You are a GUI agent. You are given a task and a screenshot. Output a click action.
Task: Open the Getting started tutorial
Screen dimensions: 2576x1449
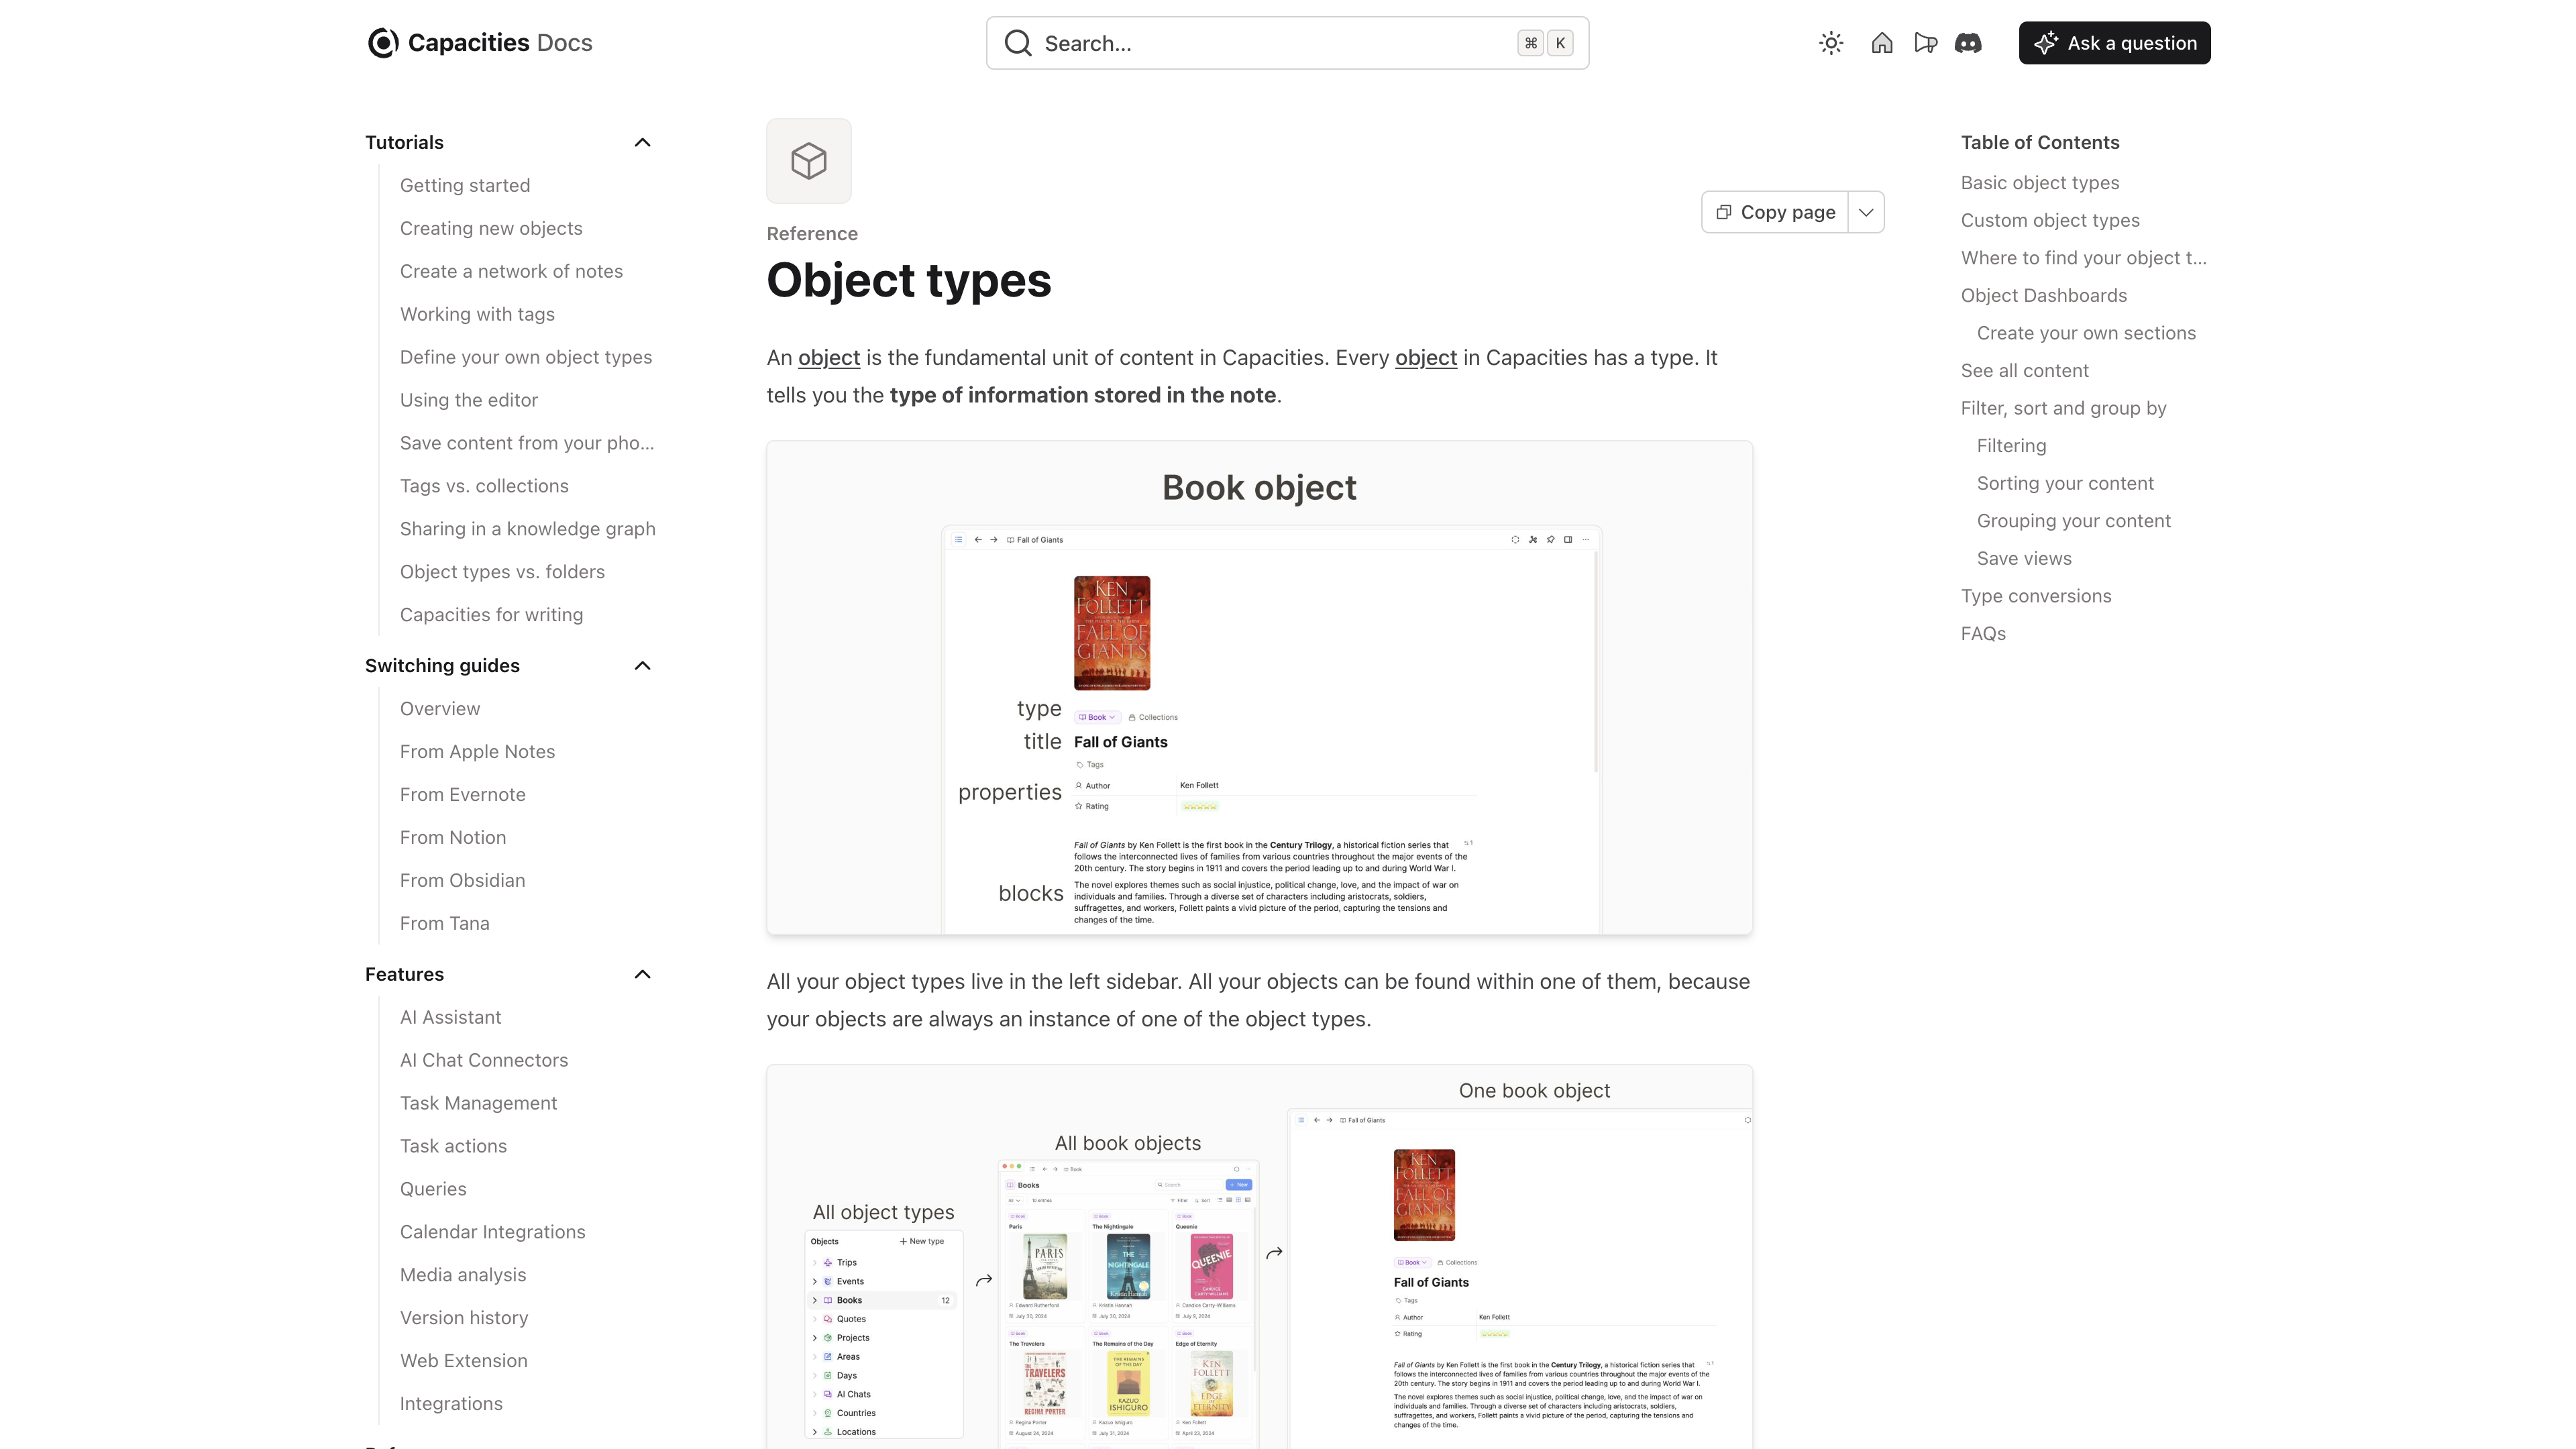[x=465, y=185]
